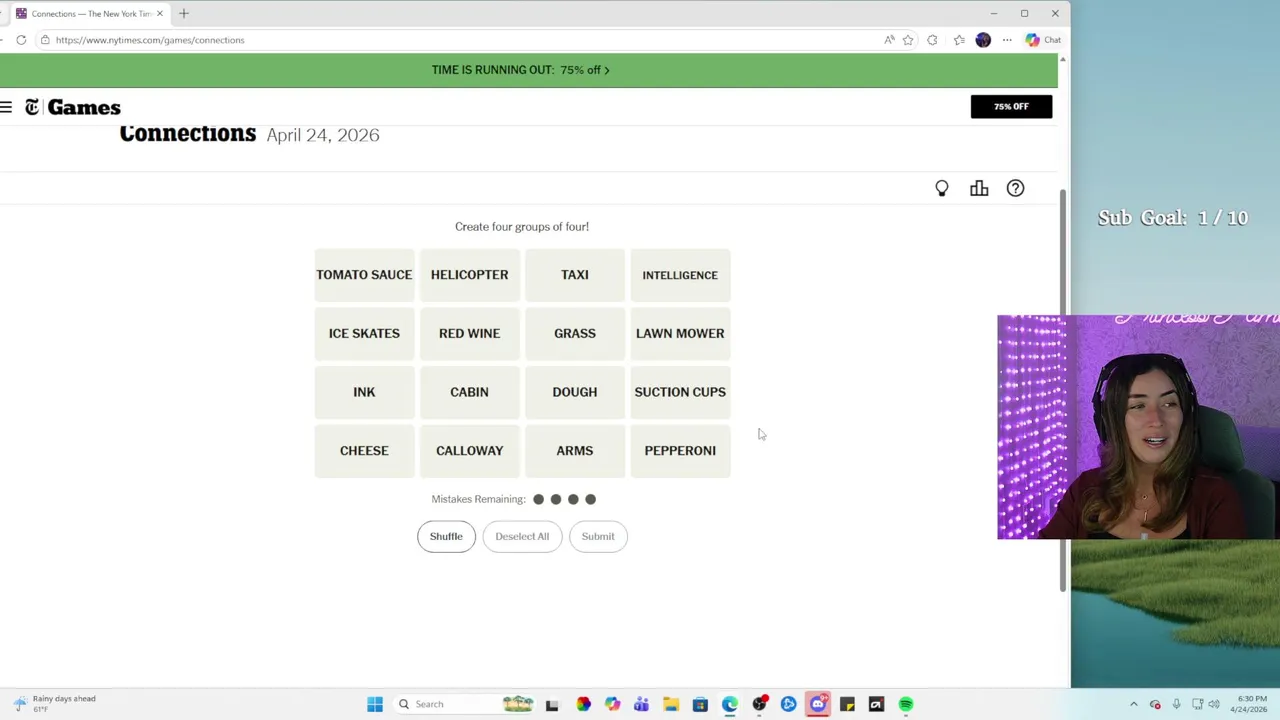Show hidden system tray icons chevron
Image resolution: width=1280 pixels, height=720 pixels.
point(1133,704)
